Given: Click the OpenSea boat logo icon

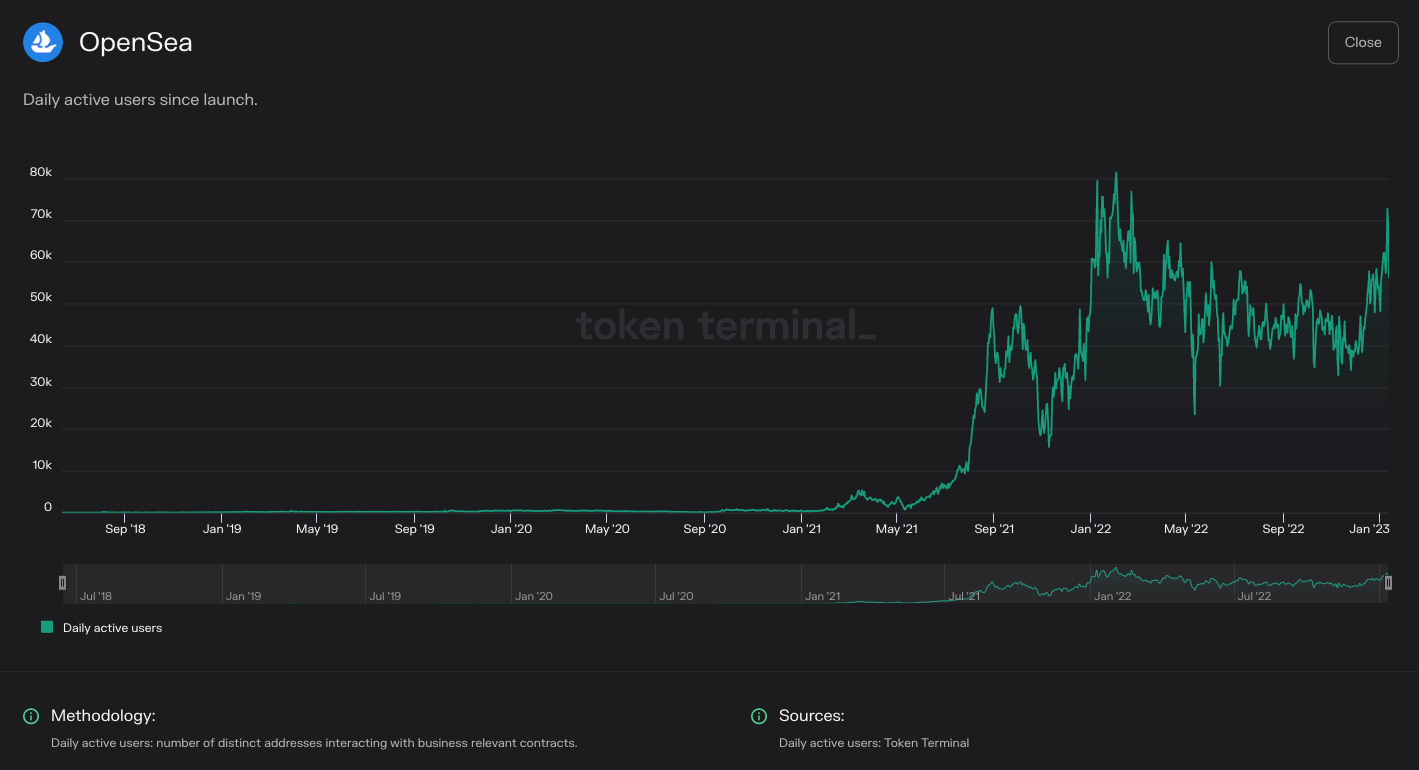Looking at the screenshot, I should click(x=42, y=42).
